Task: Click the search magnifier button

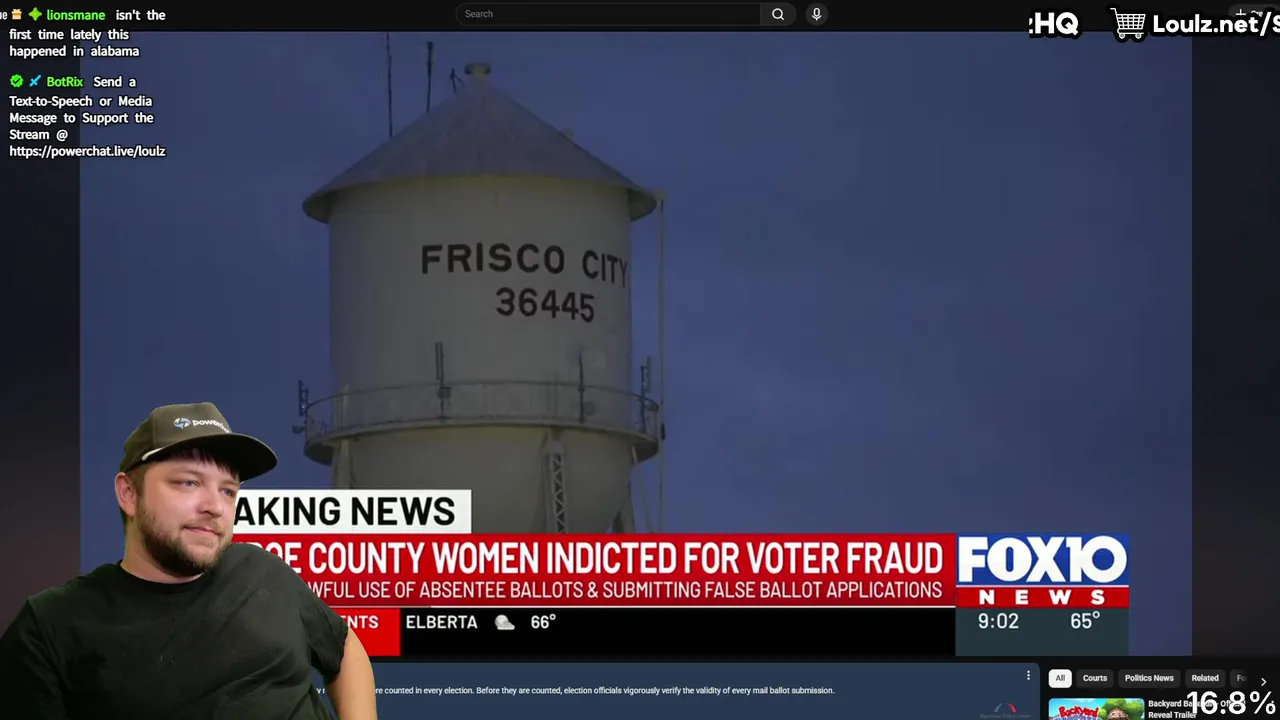Action: [777, 14]
